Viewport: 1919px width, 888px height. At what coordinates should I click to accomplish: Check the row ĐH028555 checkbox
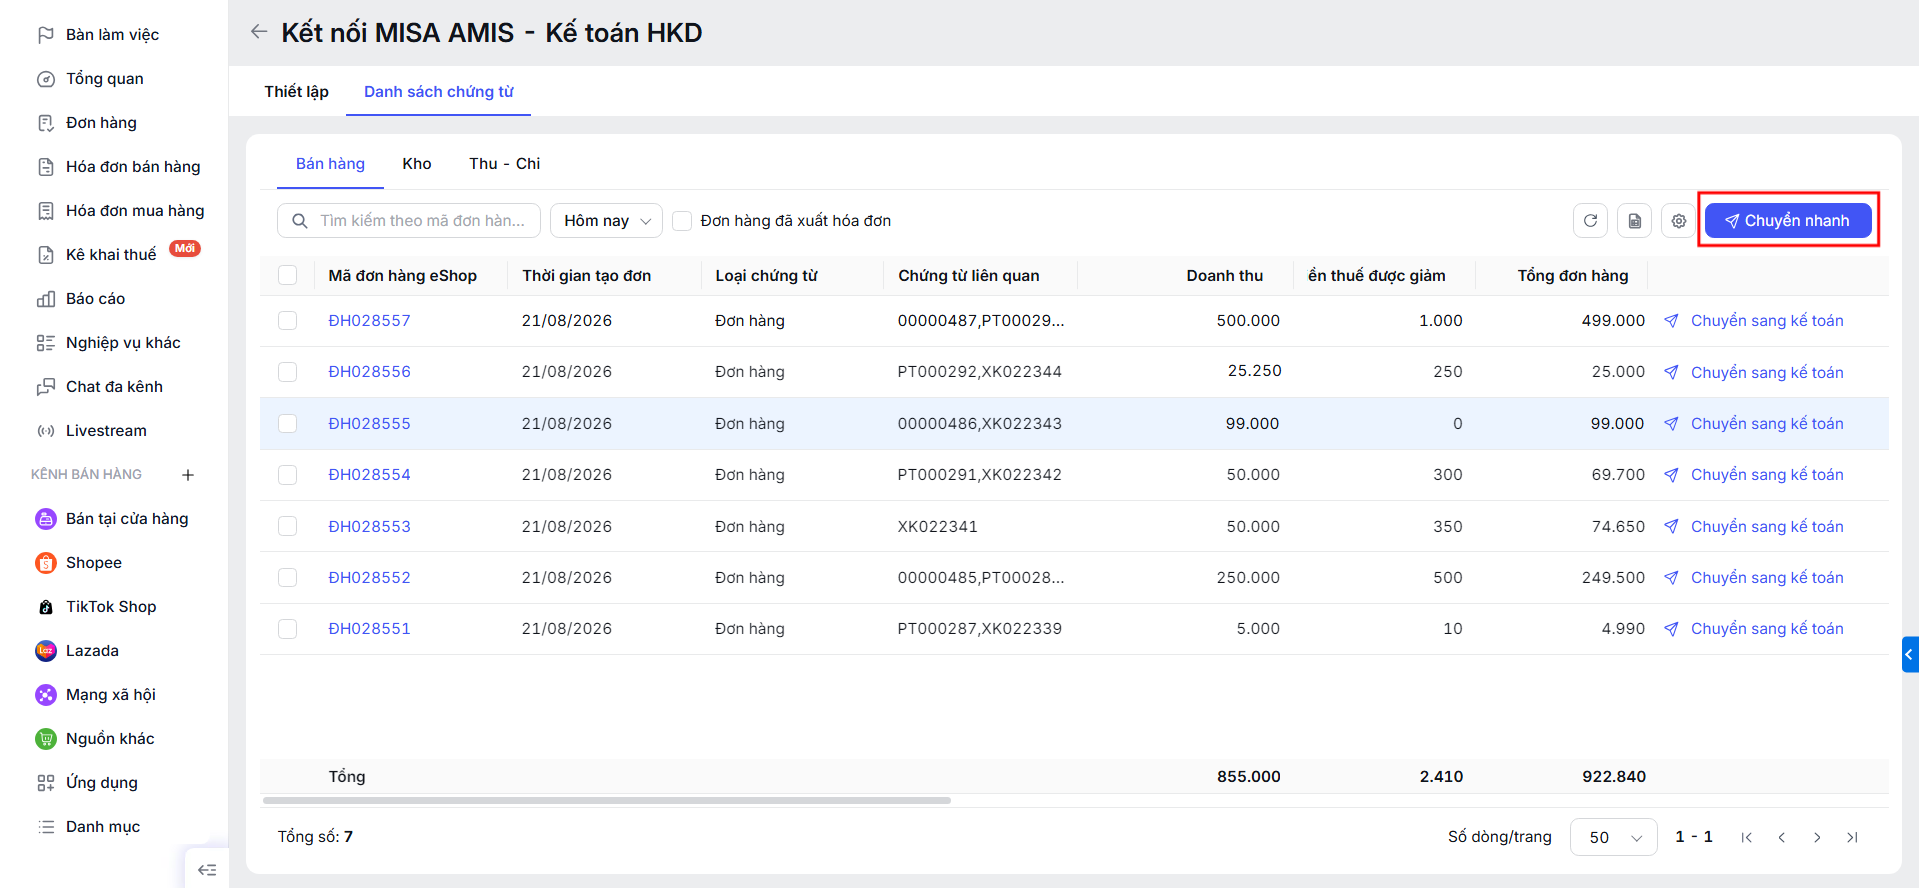[x=288, y=424]
